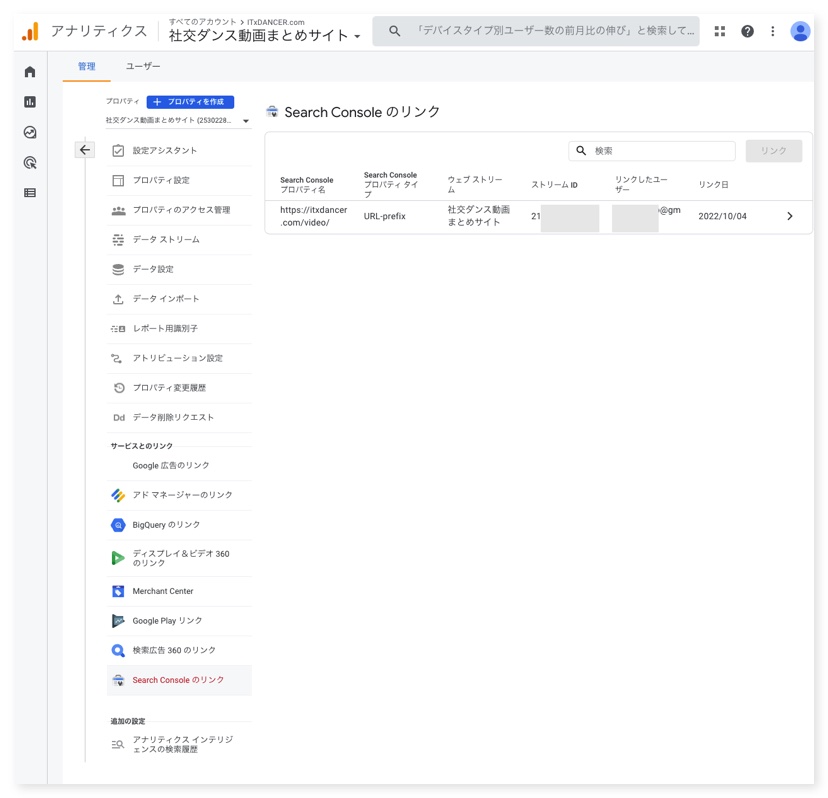Collapse admin menu with back arrow button
828x798 pixels.
pos(85,150)
